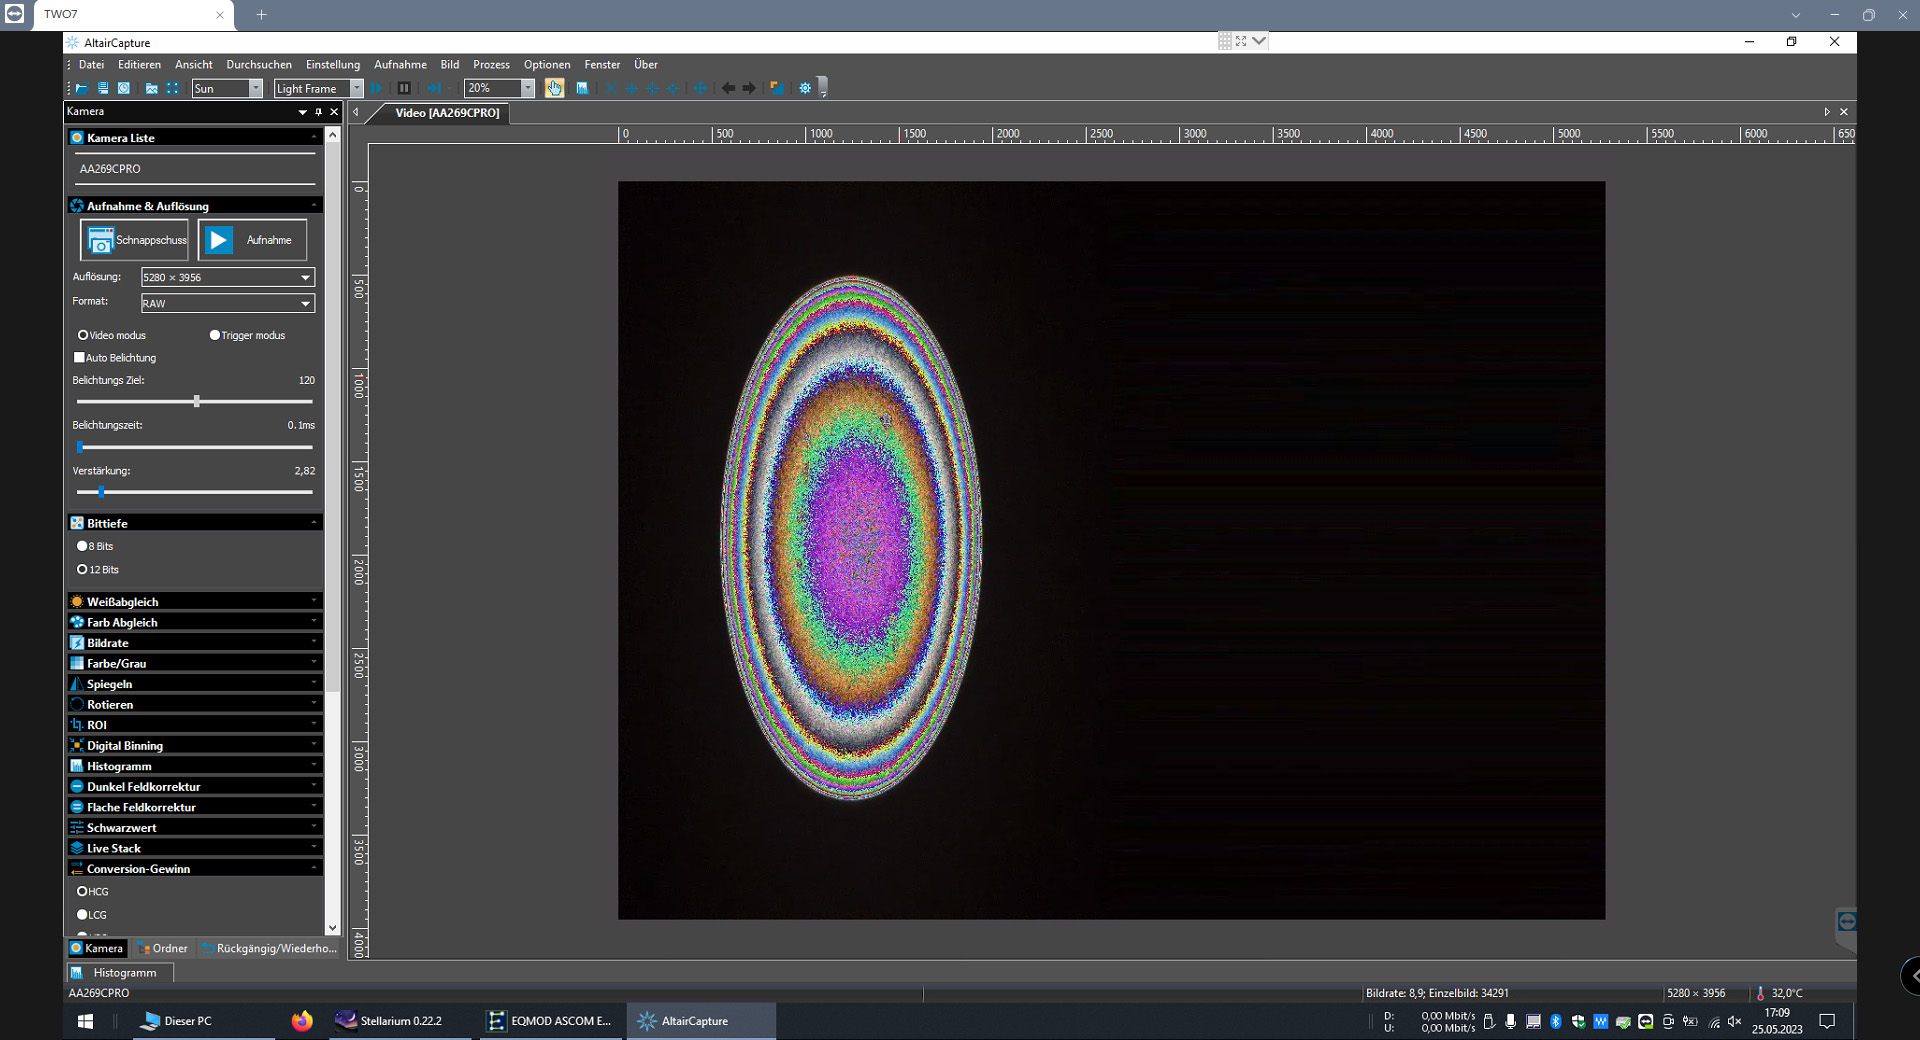The height and width of the screenshot is (1040, 1920).
Task: Activate the hand pan tool icon
Action: coord(554,88)
